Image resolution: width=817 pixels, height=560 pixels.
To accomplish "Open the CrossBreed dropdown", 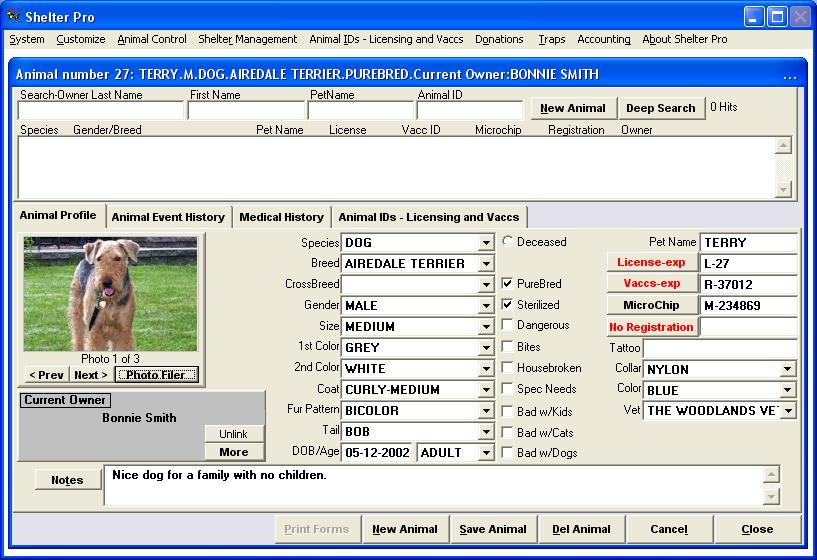I will coord(486,284).
